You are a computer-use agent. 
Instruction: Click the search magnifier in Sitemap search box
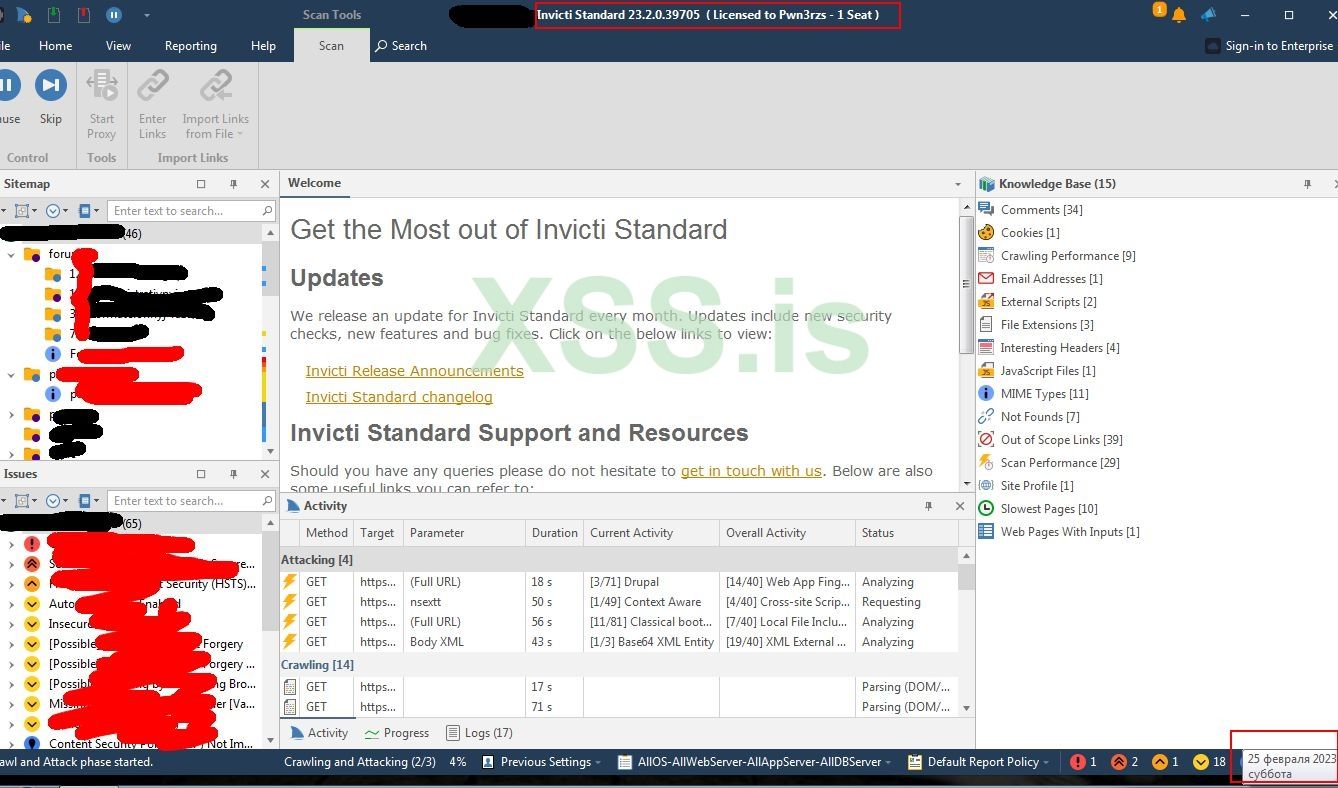(x=267, y=211)
